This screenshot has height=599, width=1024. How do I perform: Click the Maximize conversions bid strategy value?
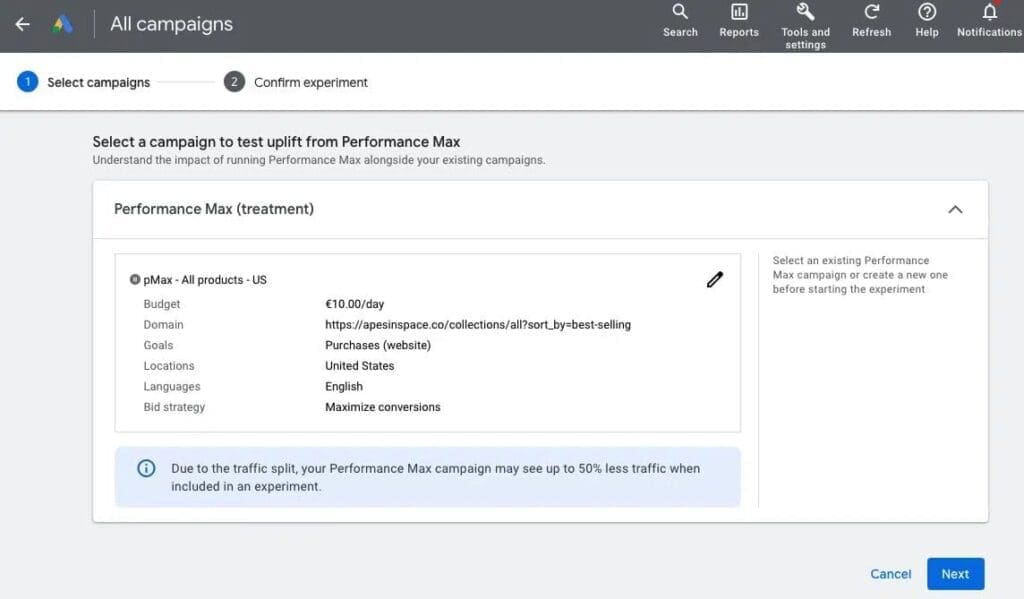point(383,407)
